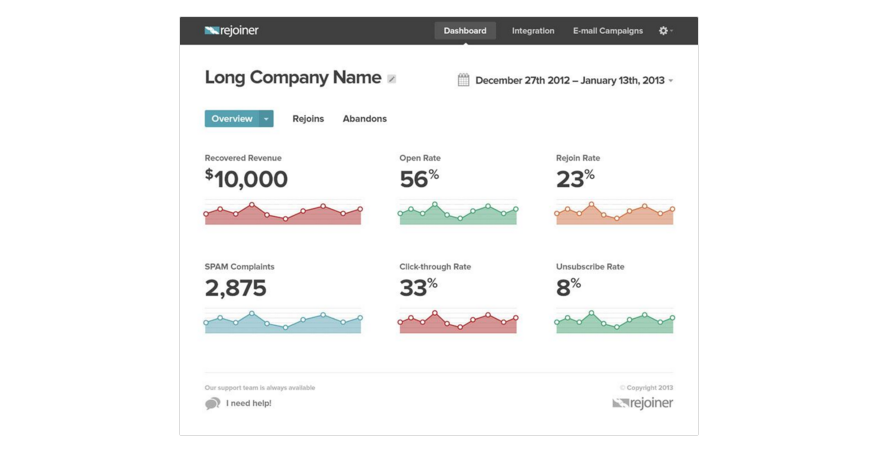Click the Open Rate green chart
Image resolution: width=889 pixels, height=450 pixels.
(x=458, y=214)
